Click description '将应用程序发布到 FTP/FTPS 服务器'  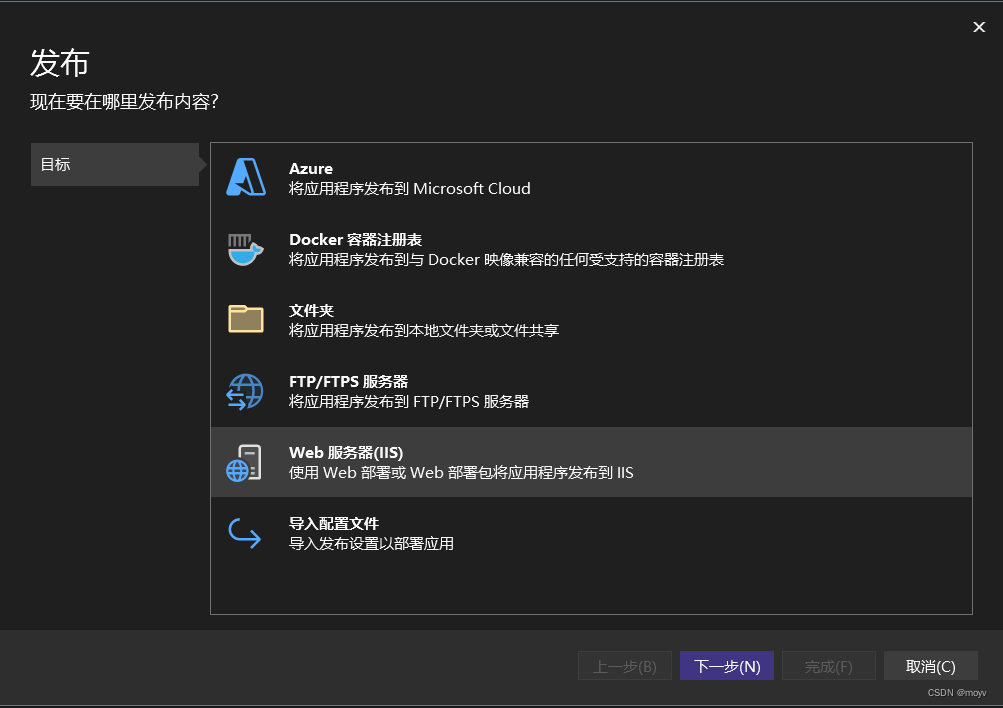coord(409,402)
